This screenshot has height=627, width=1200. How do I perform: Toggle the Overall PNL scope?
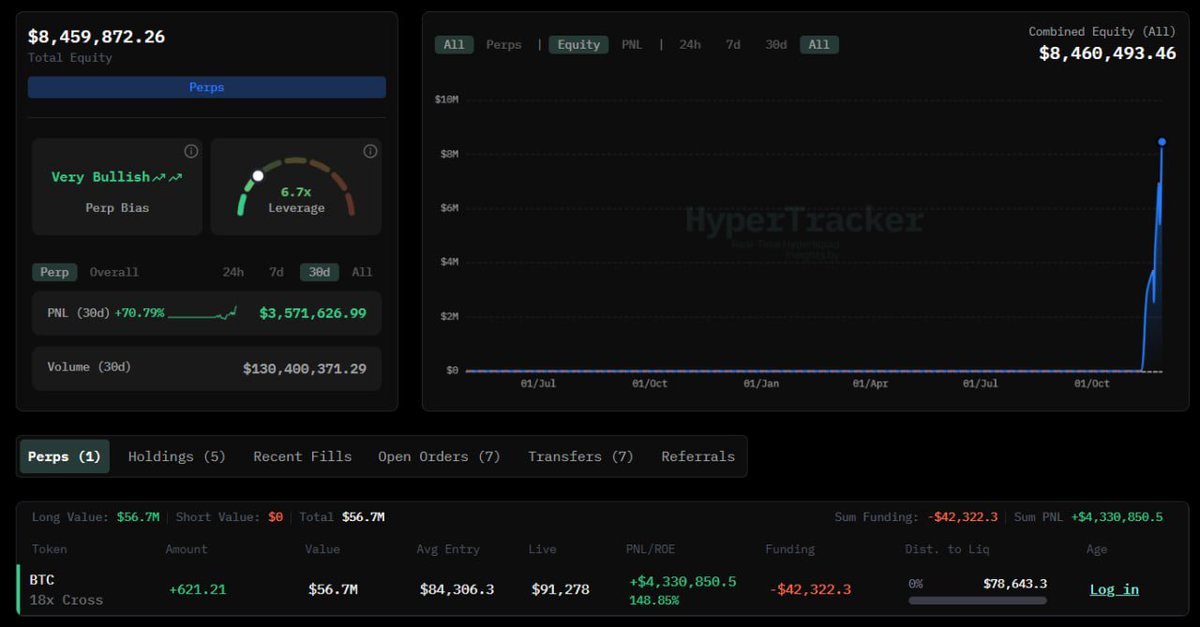pyautogui.click(x=114, y=272)
